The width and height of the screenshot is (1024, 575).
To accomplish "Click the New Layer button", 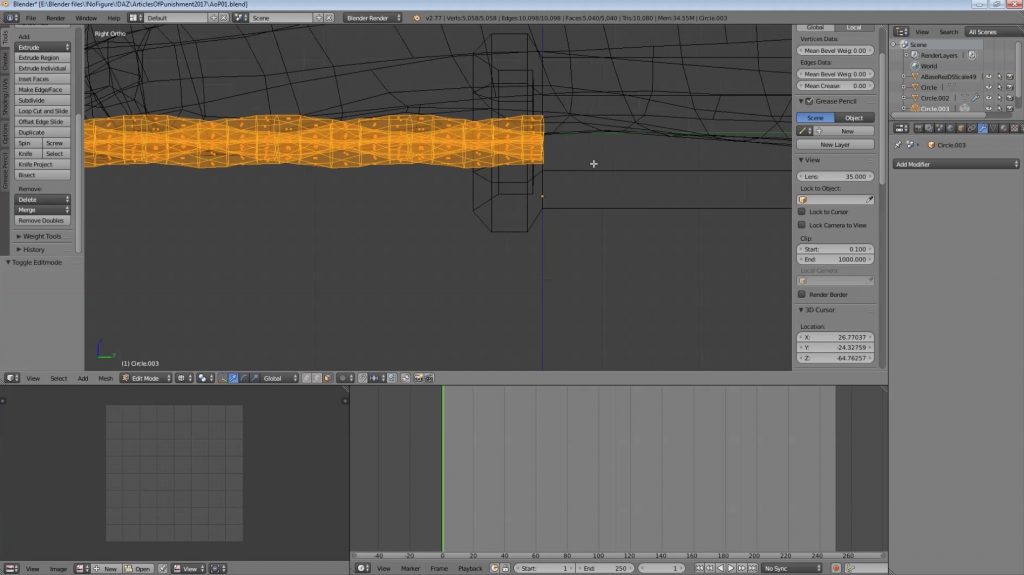I will pos(834,145).
